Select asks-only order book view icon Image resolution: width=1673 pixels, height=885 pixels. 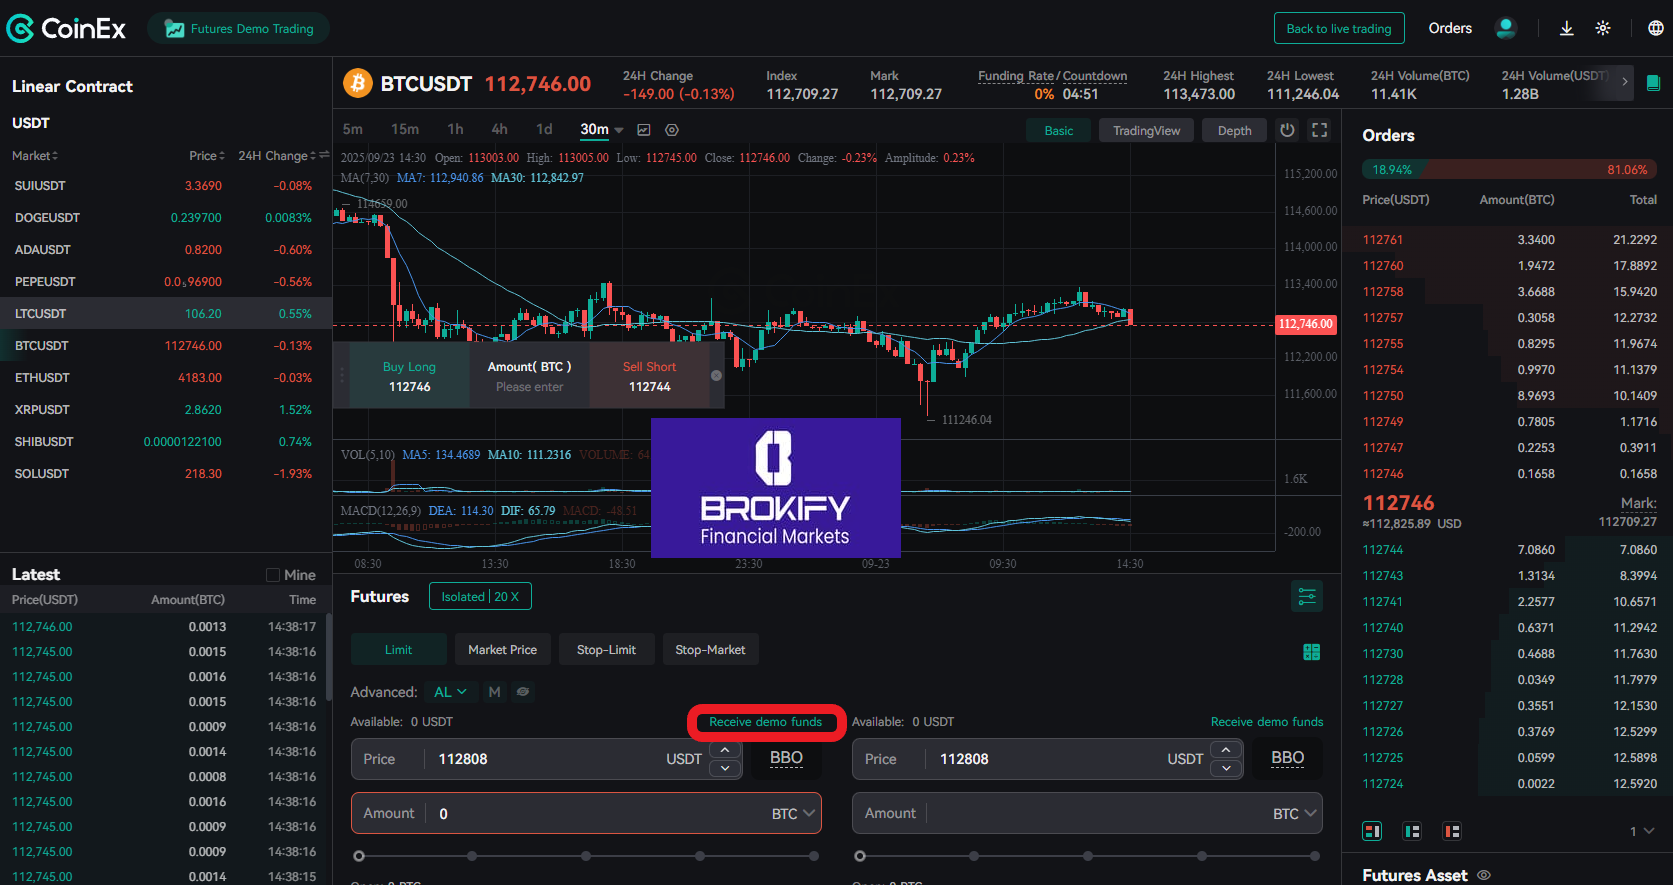1452,831
